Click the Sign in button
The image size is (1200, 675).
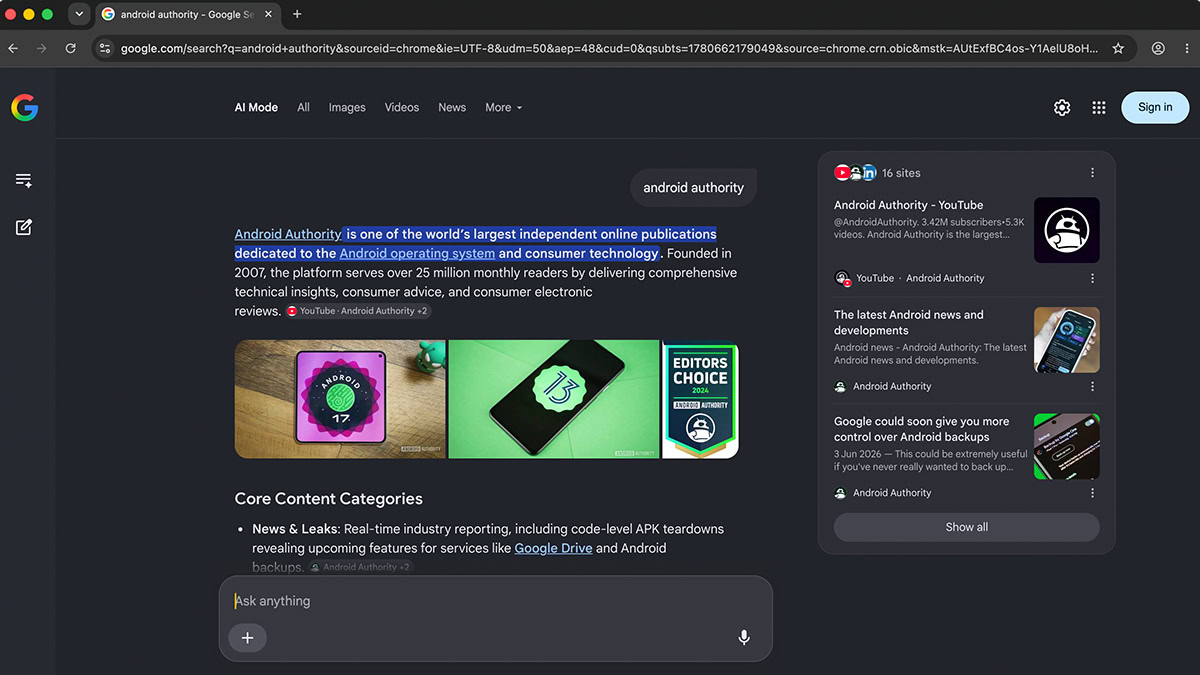point(1155,108)
